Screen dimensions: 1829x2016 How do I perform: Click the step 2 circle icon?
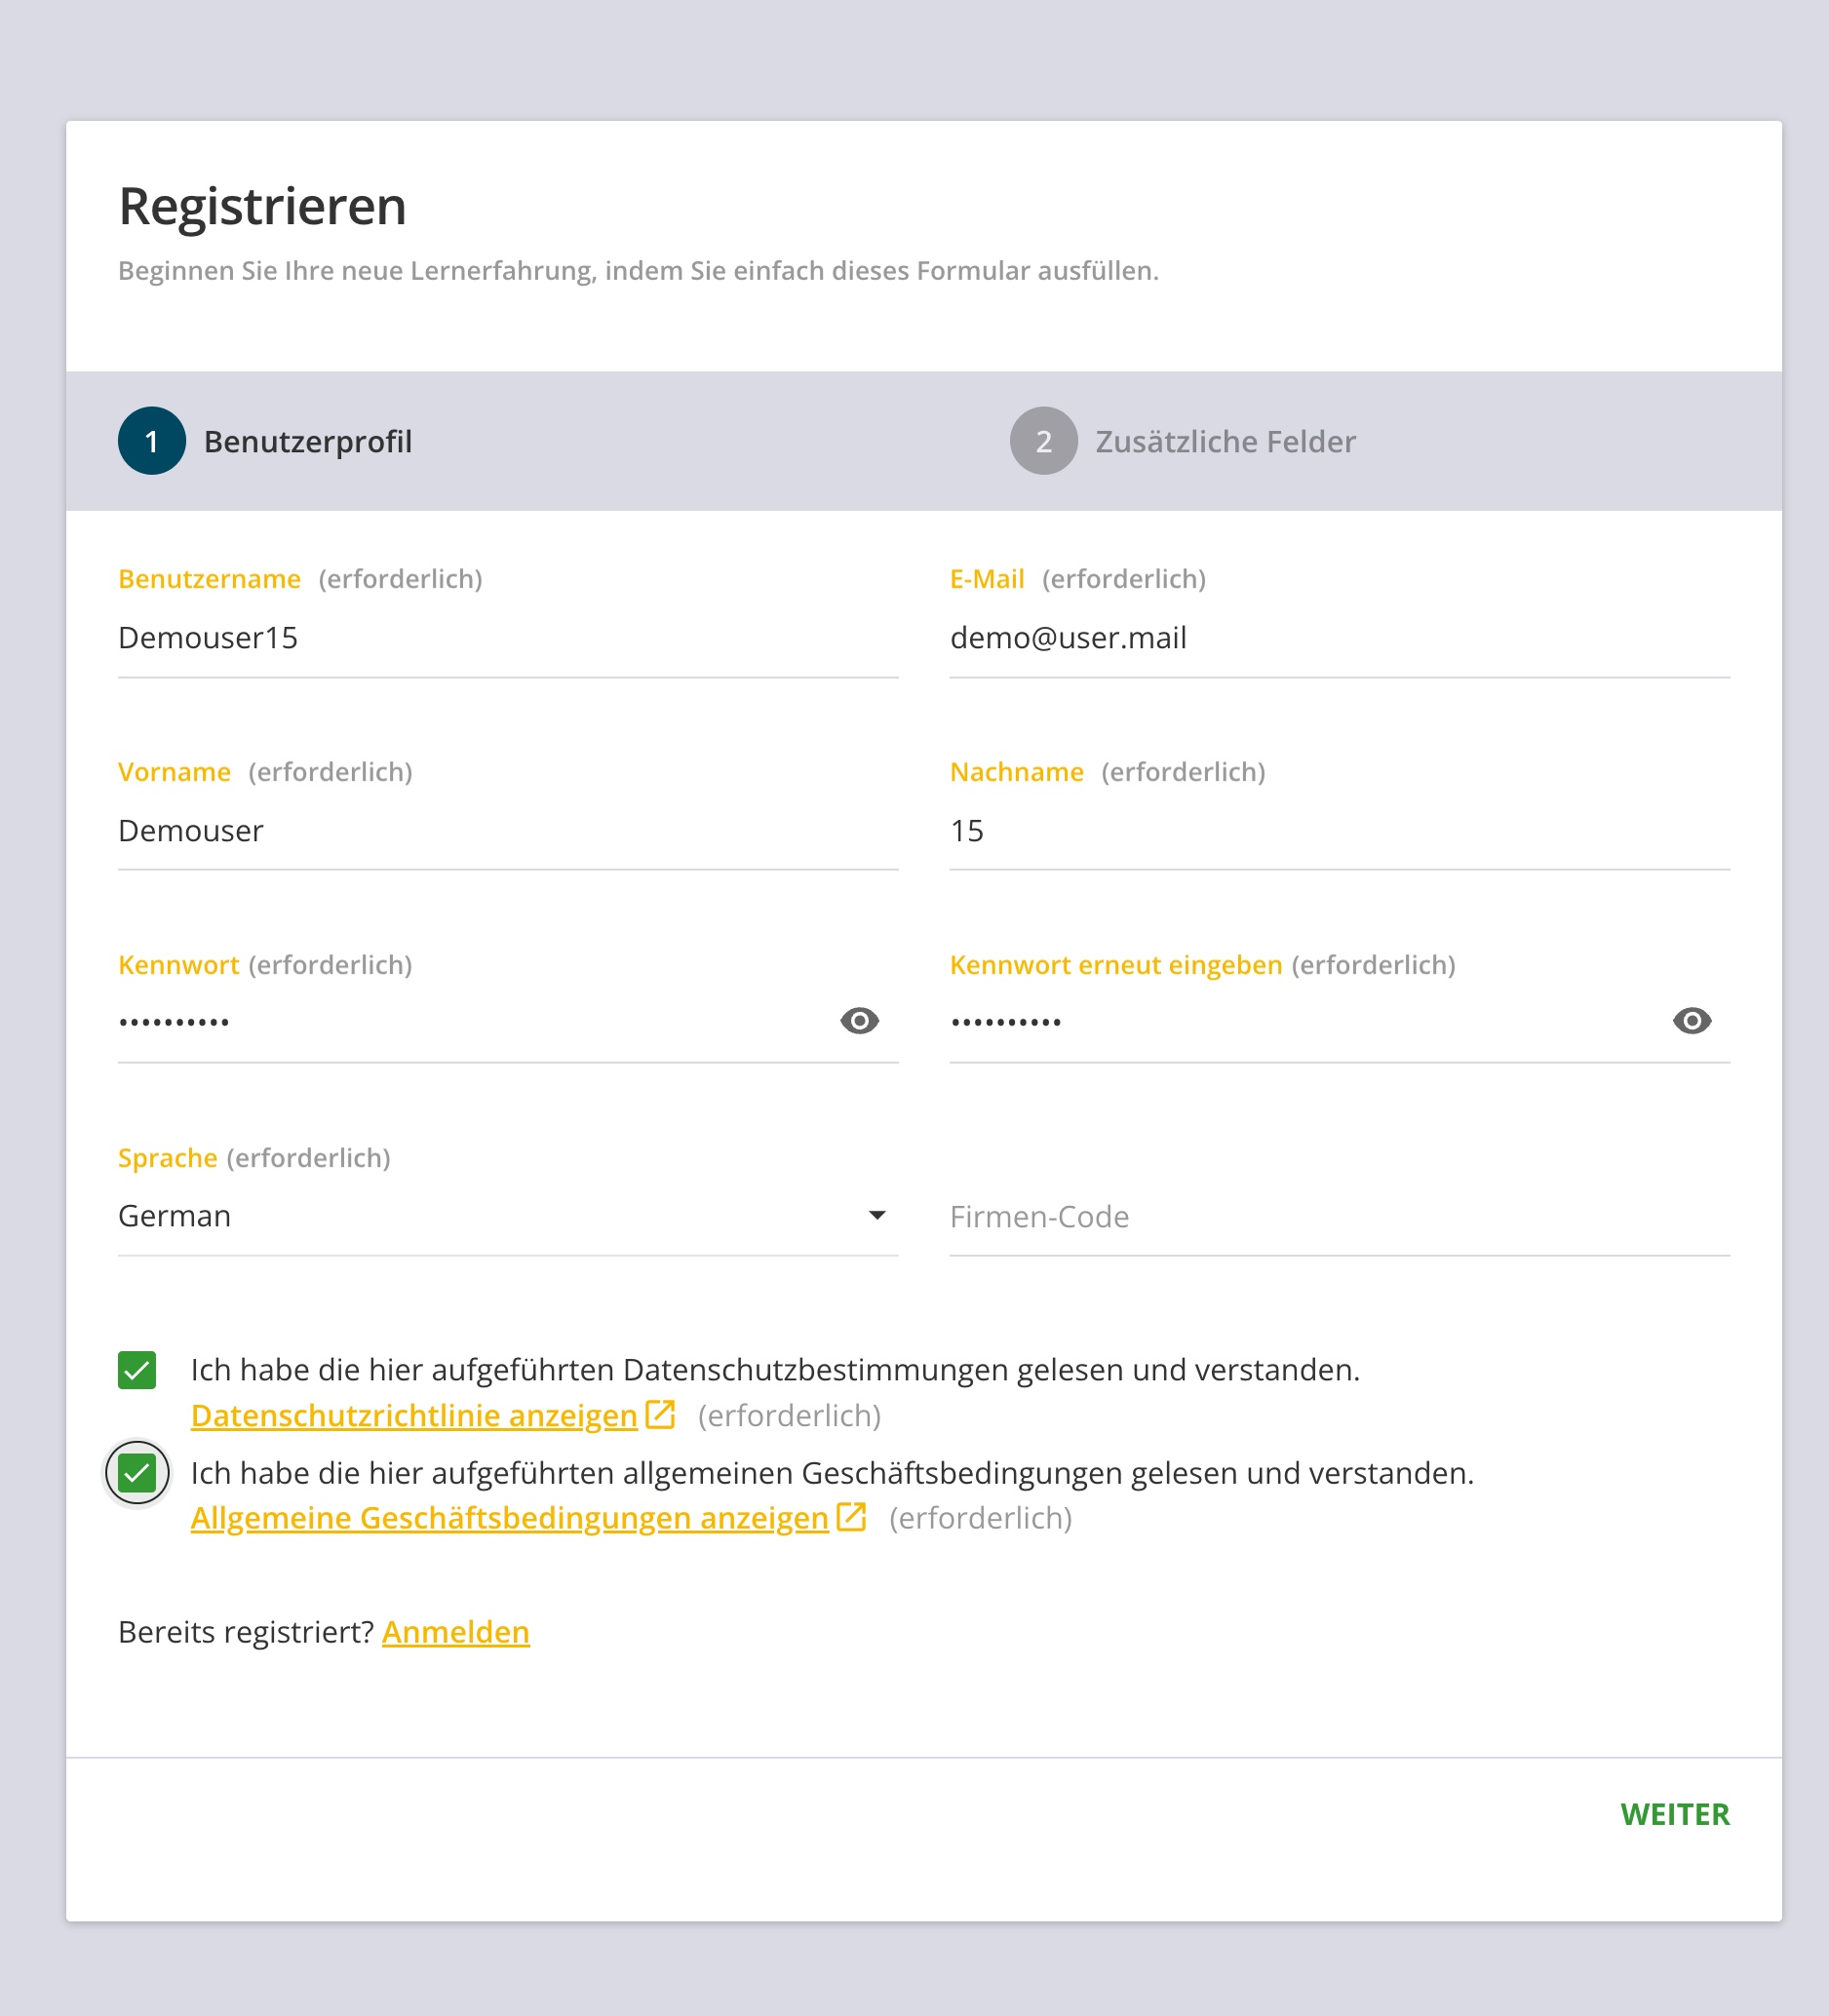click(1044, 441)
